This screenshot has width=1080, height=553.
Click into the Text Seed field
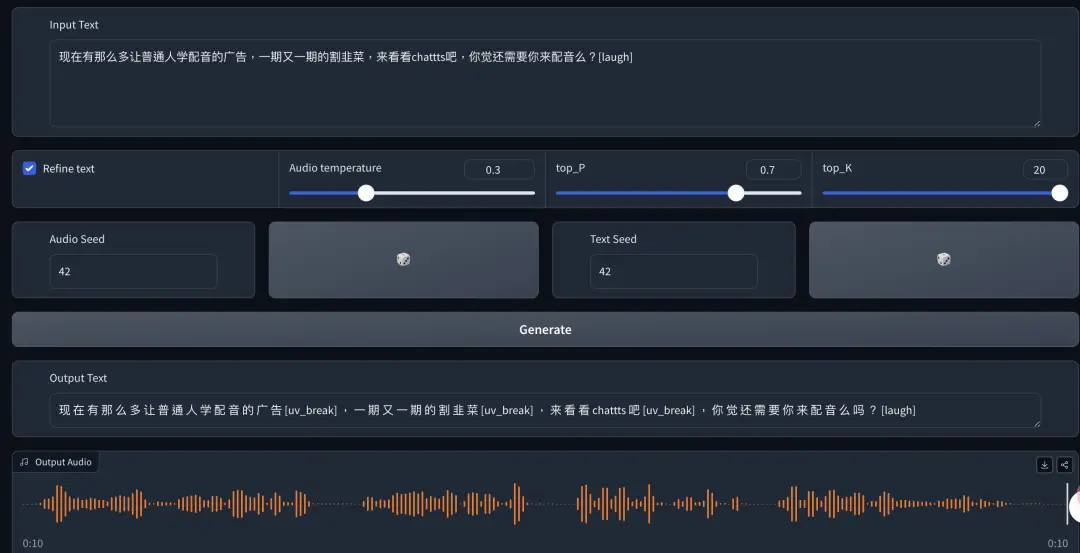673,271
